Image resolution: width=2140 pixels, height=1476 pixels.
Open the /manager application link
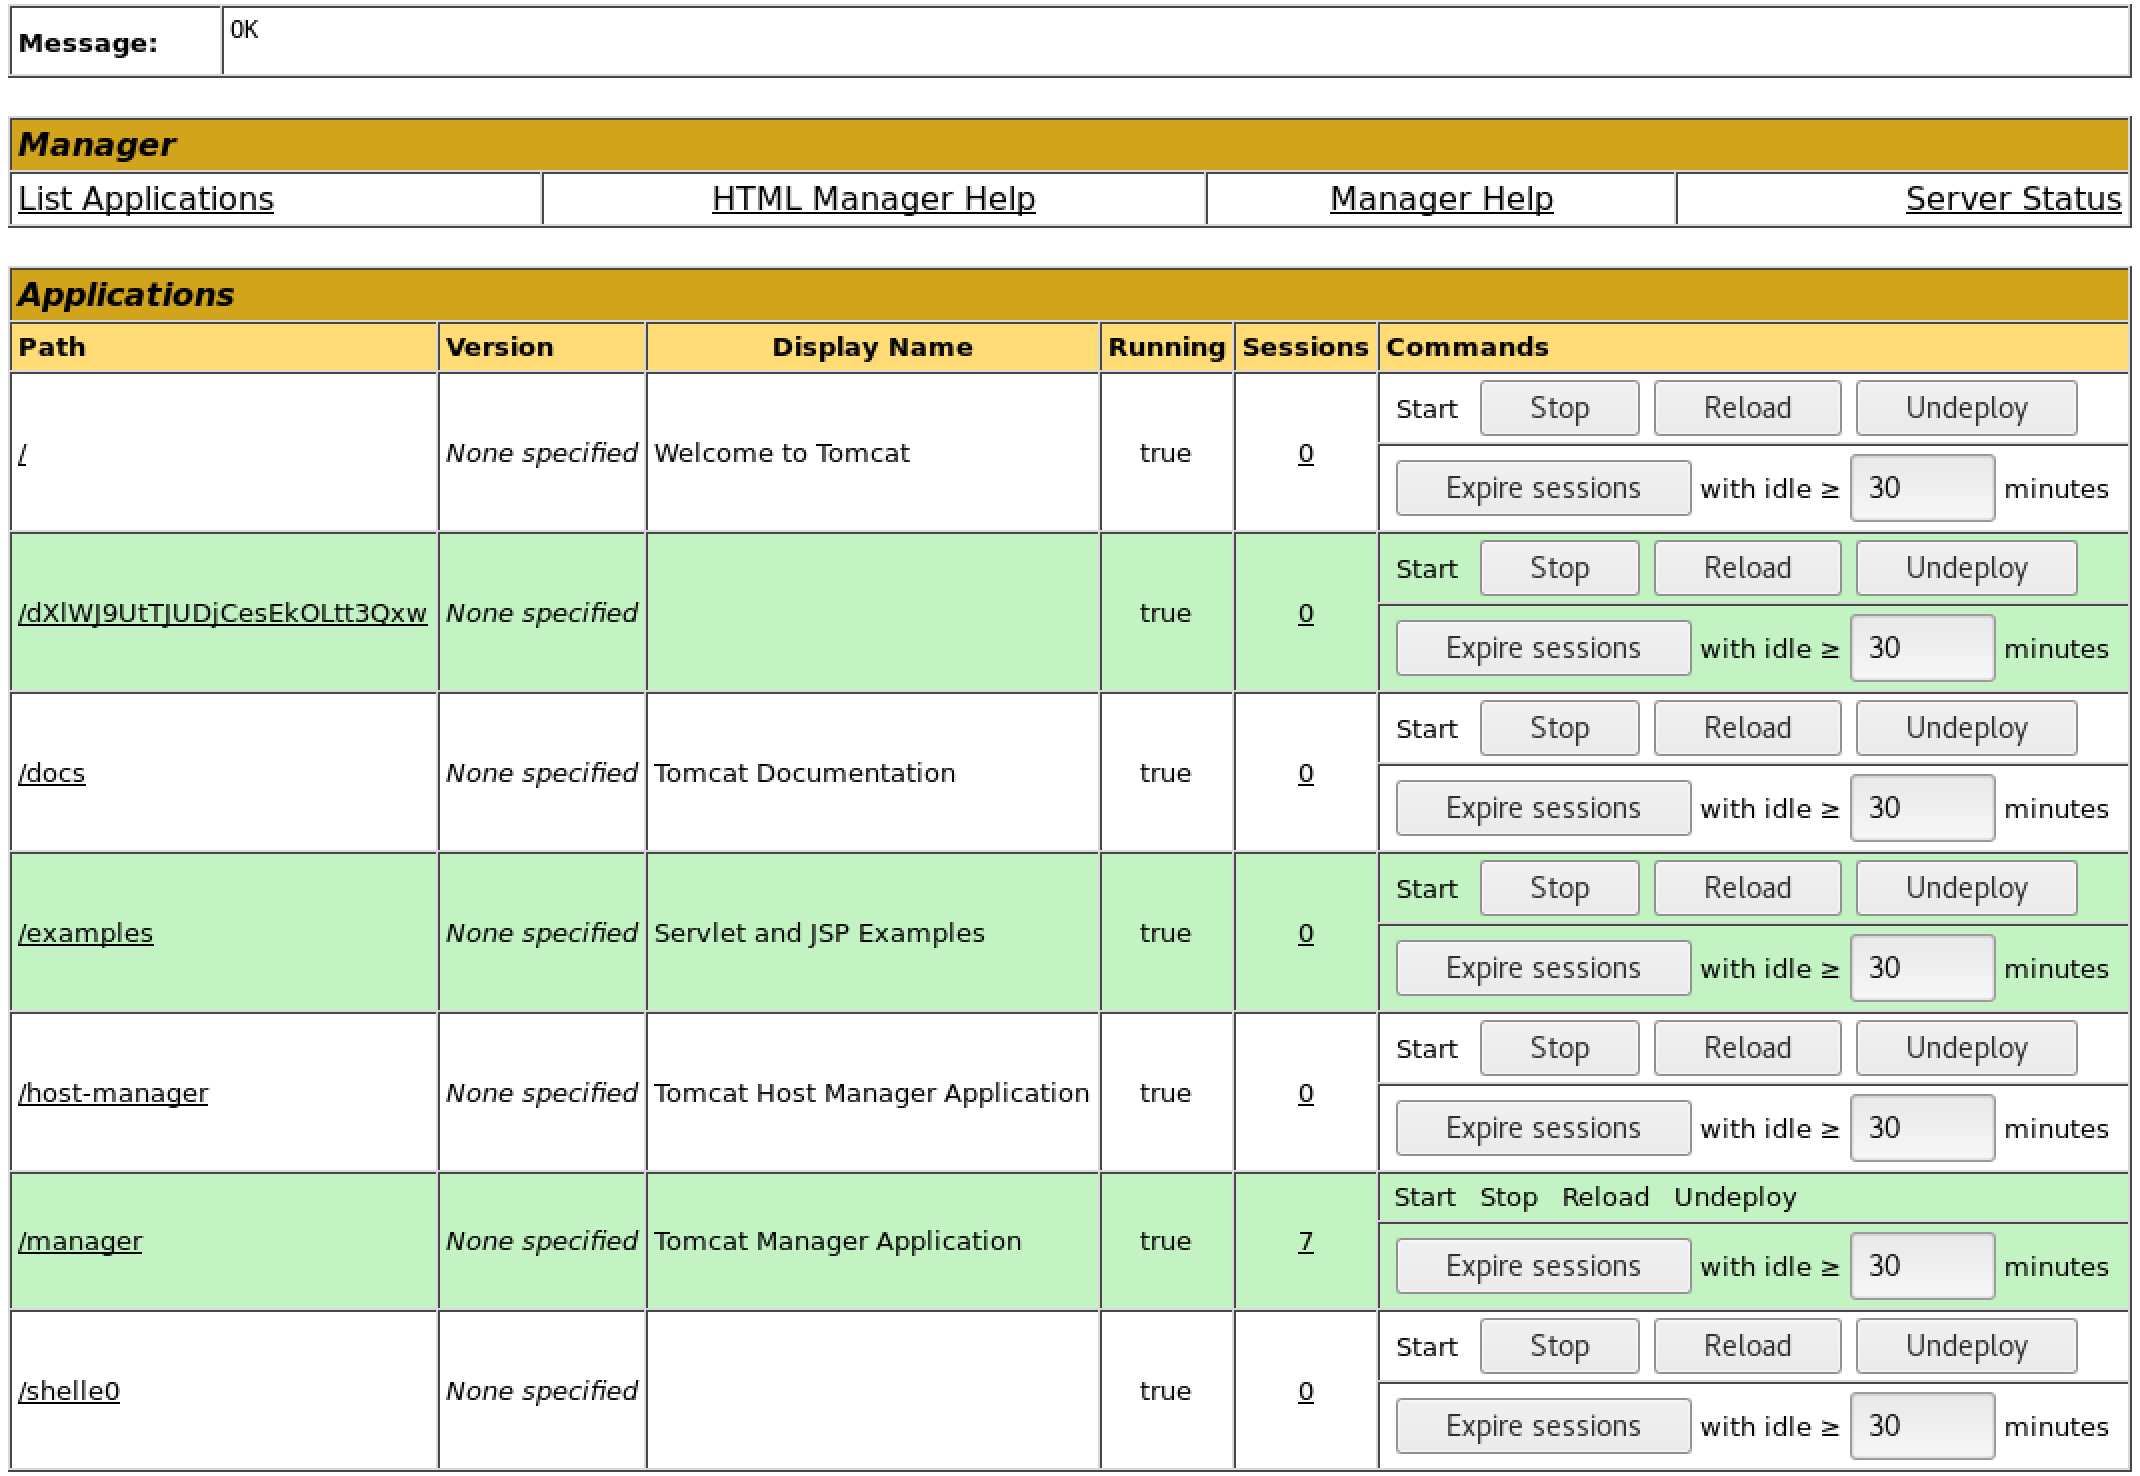[x=80, y=1241]
